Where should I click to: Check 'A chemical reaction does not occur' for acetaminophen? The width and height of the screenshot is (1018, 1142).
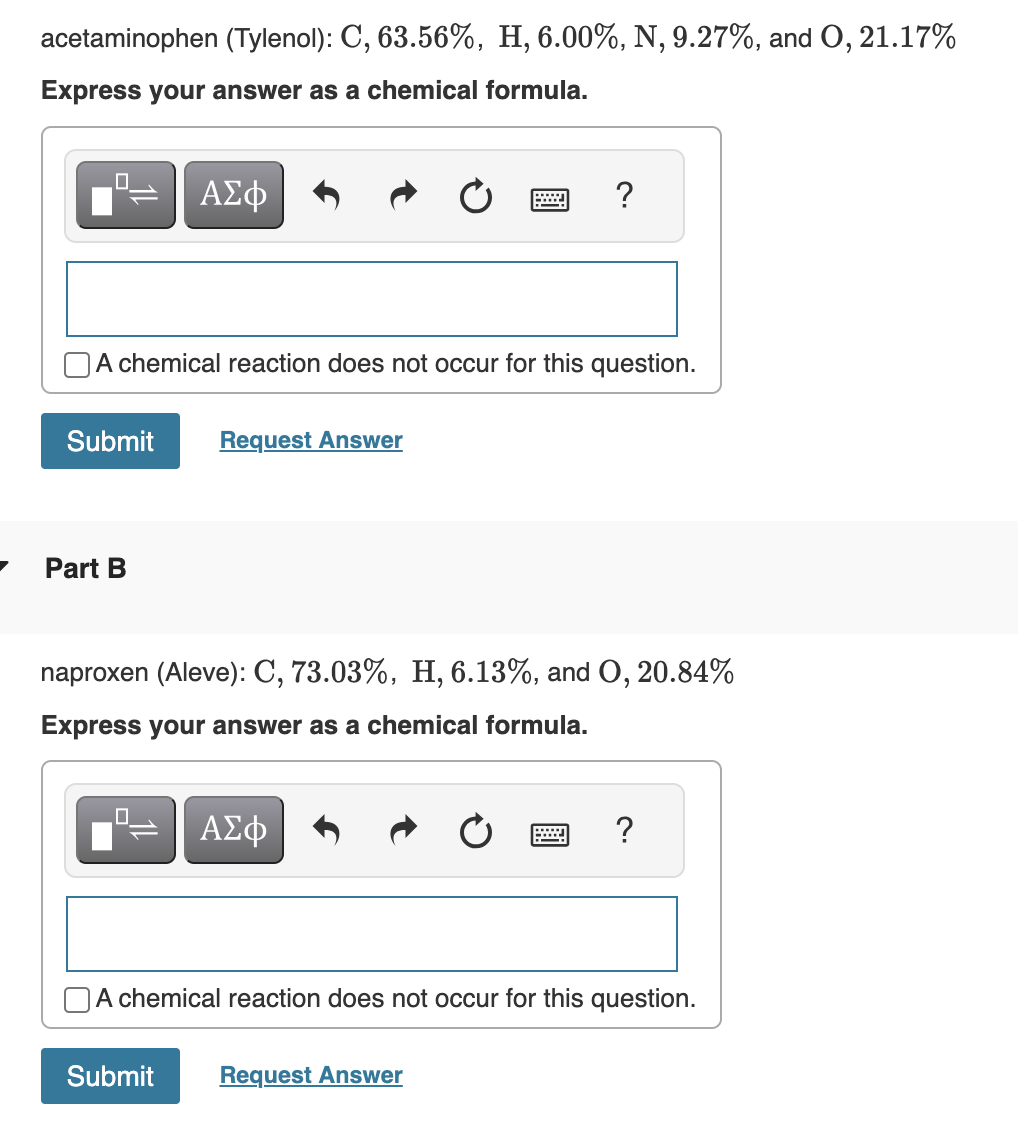pos(76,364)
